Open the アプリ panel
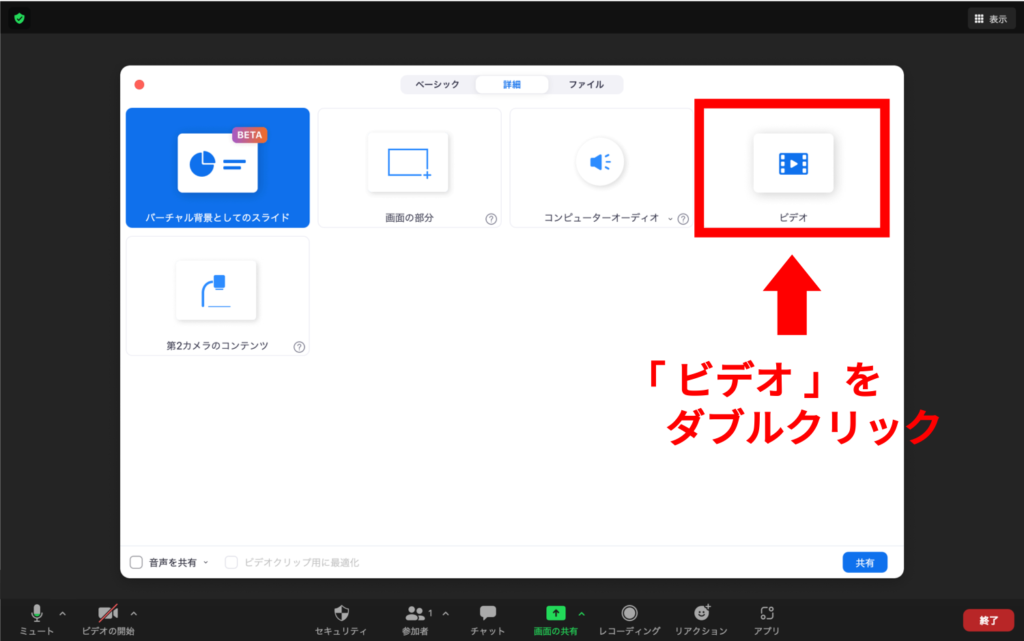 pos(767,619)
